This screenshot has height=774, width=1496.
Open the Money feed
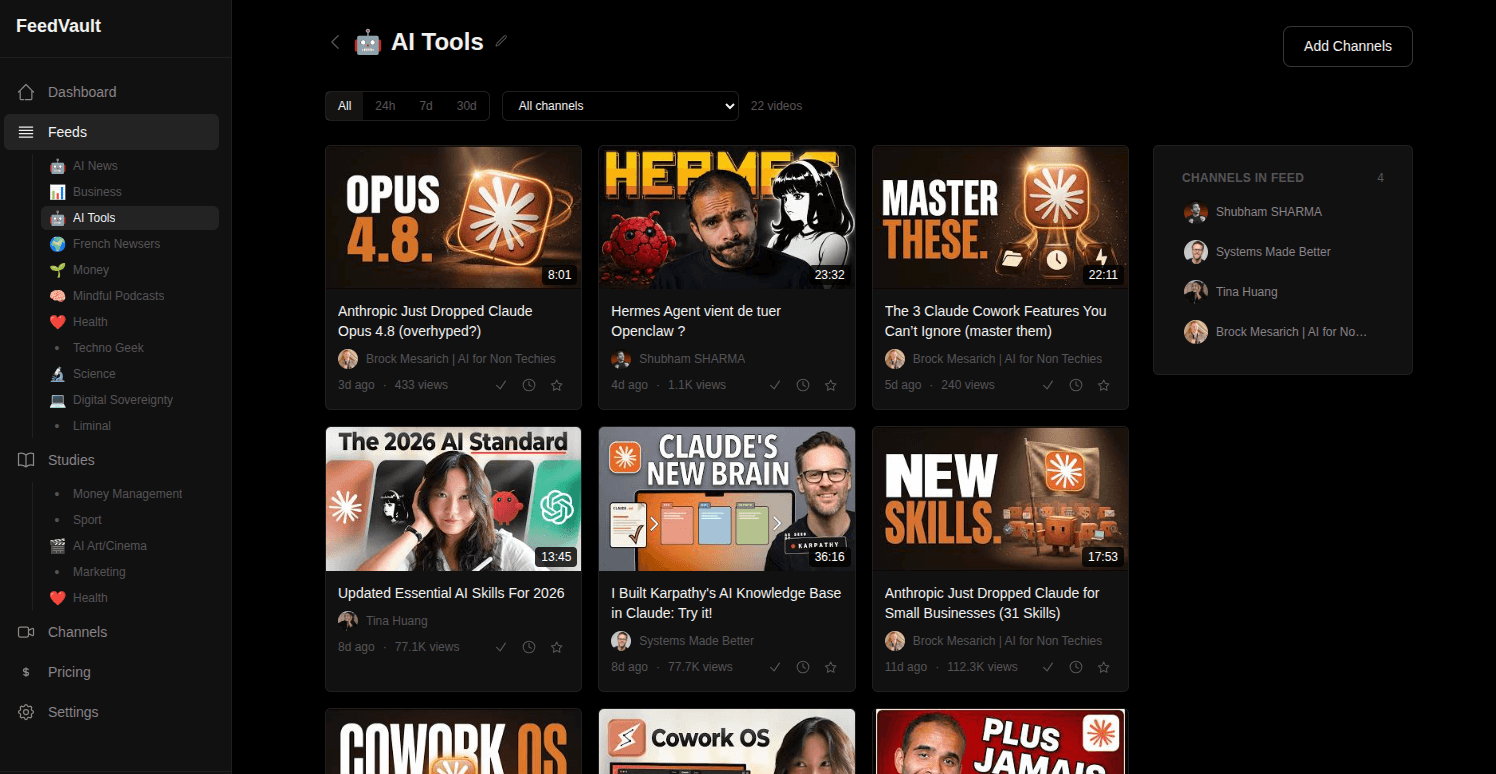click(x=130, y=270)
